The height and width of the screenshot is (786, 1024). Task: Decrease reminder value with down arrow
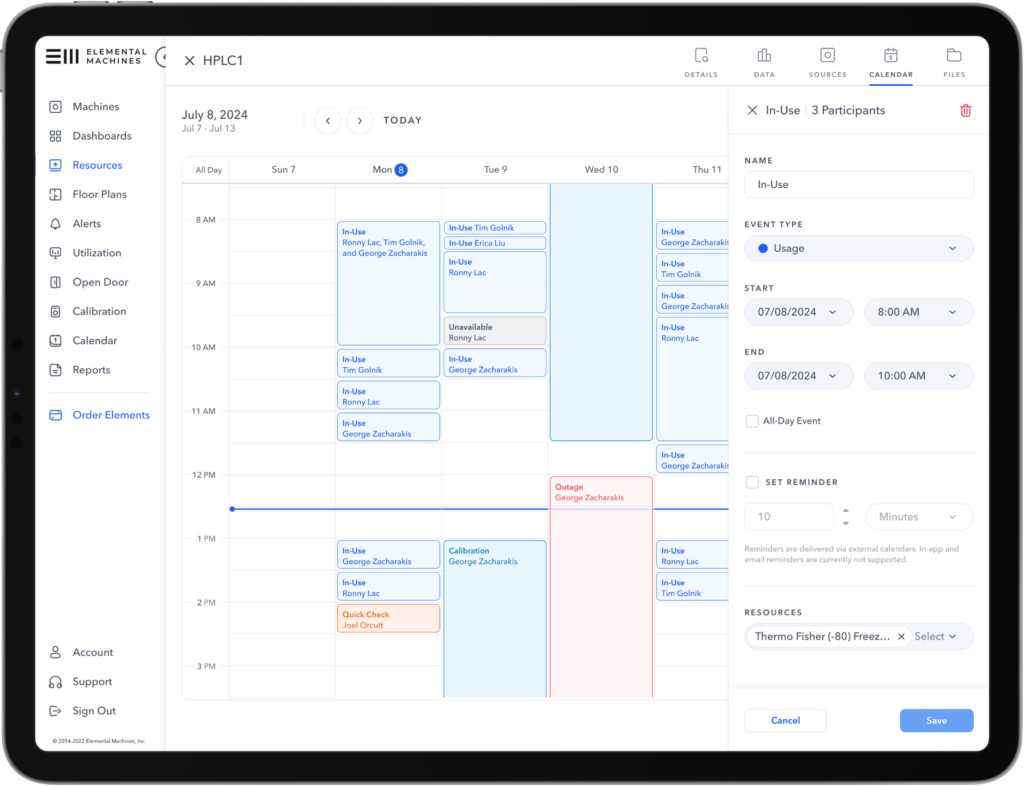point(846,524)
